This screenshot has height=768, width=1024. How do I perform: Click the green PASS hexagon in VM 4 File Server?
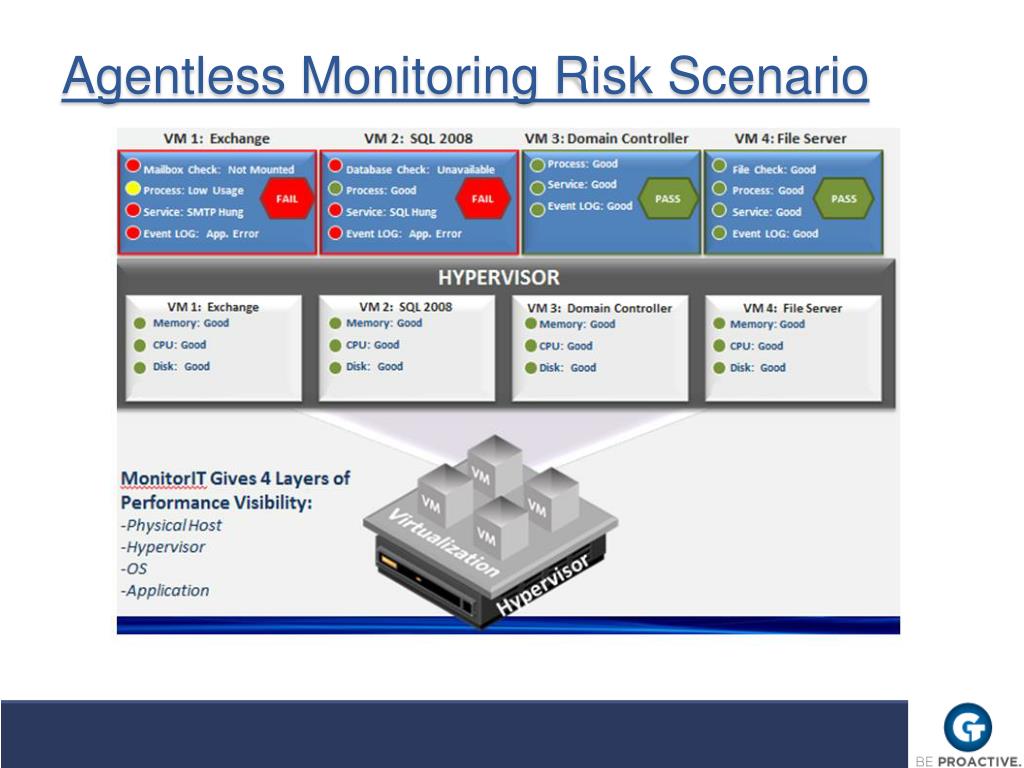coord(843,199)
